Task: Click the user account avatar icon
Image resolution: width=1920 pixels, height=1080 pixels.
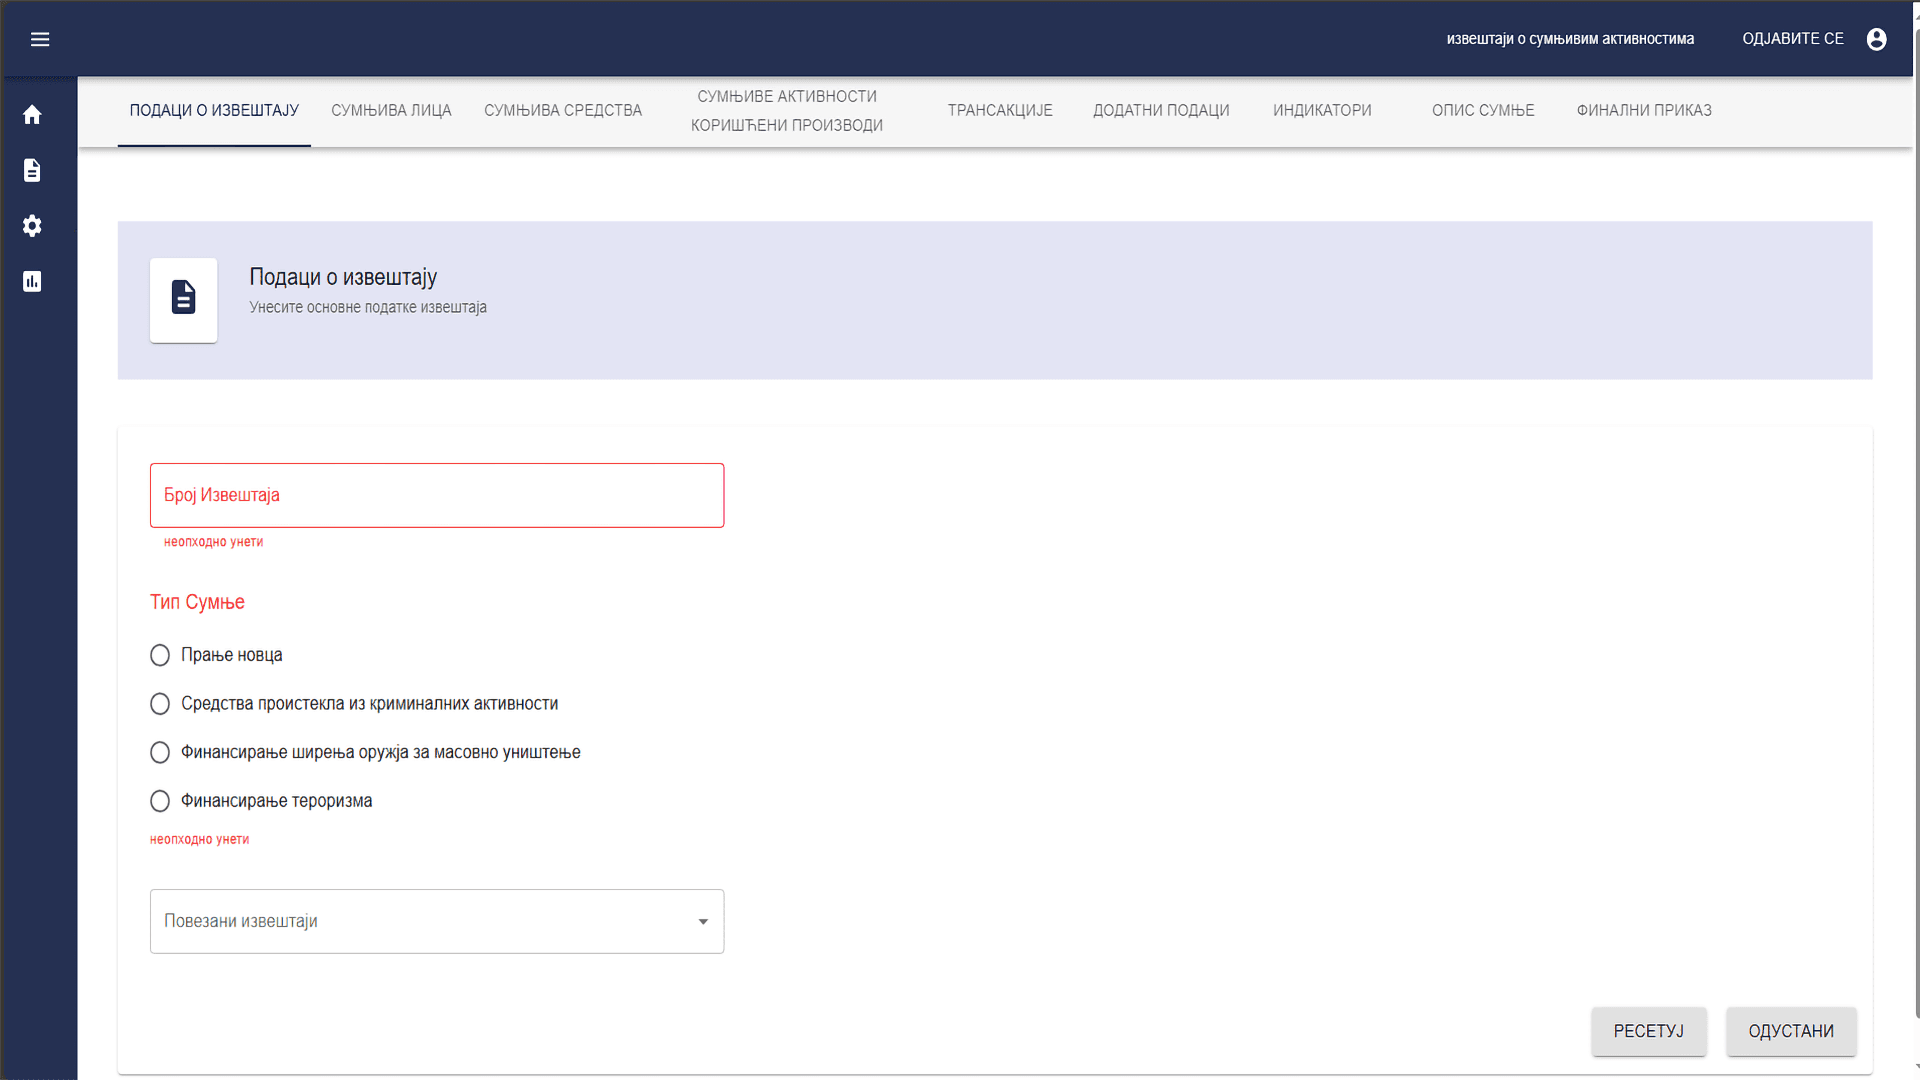Action: (x=1876, y=39)
